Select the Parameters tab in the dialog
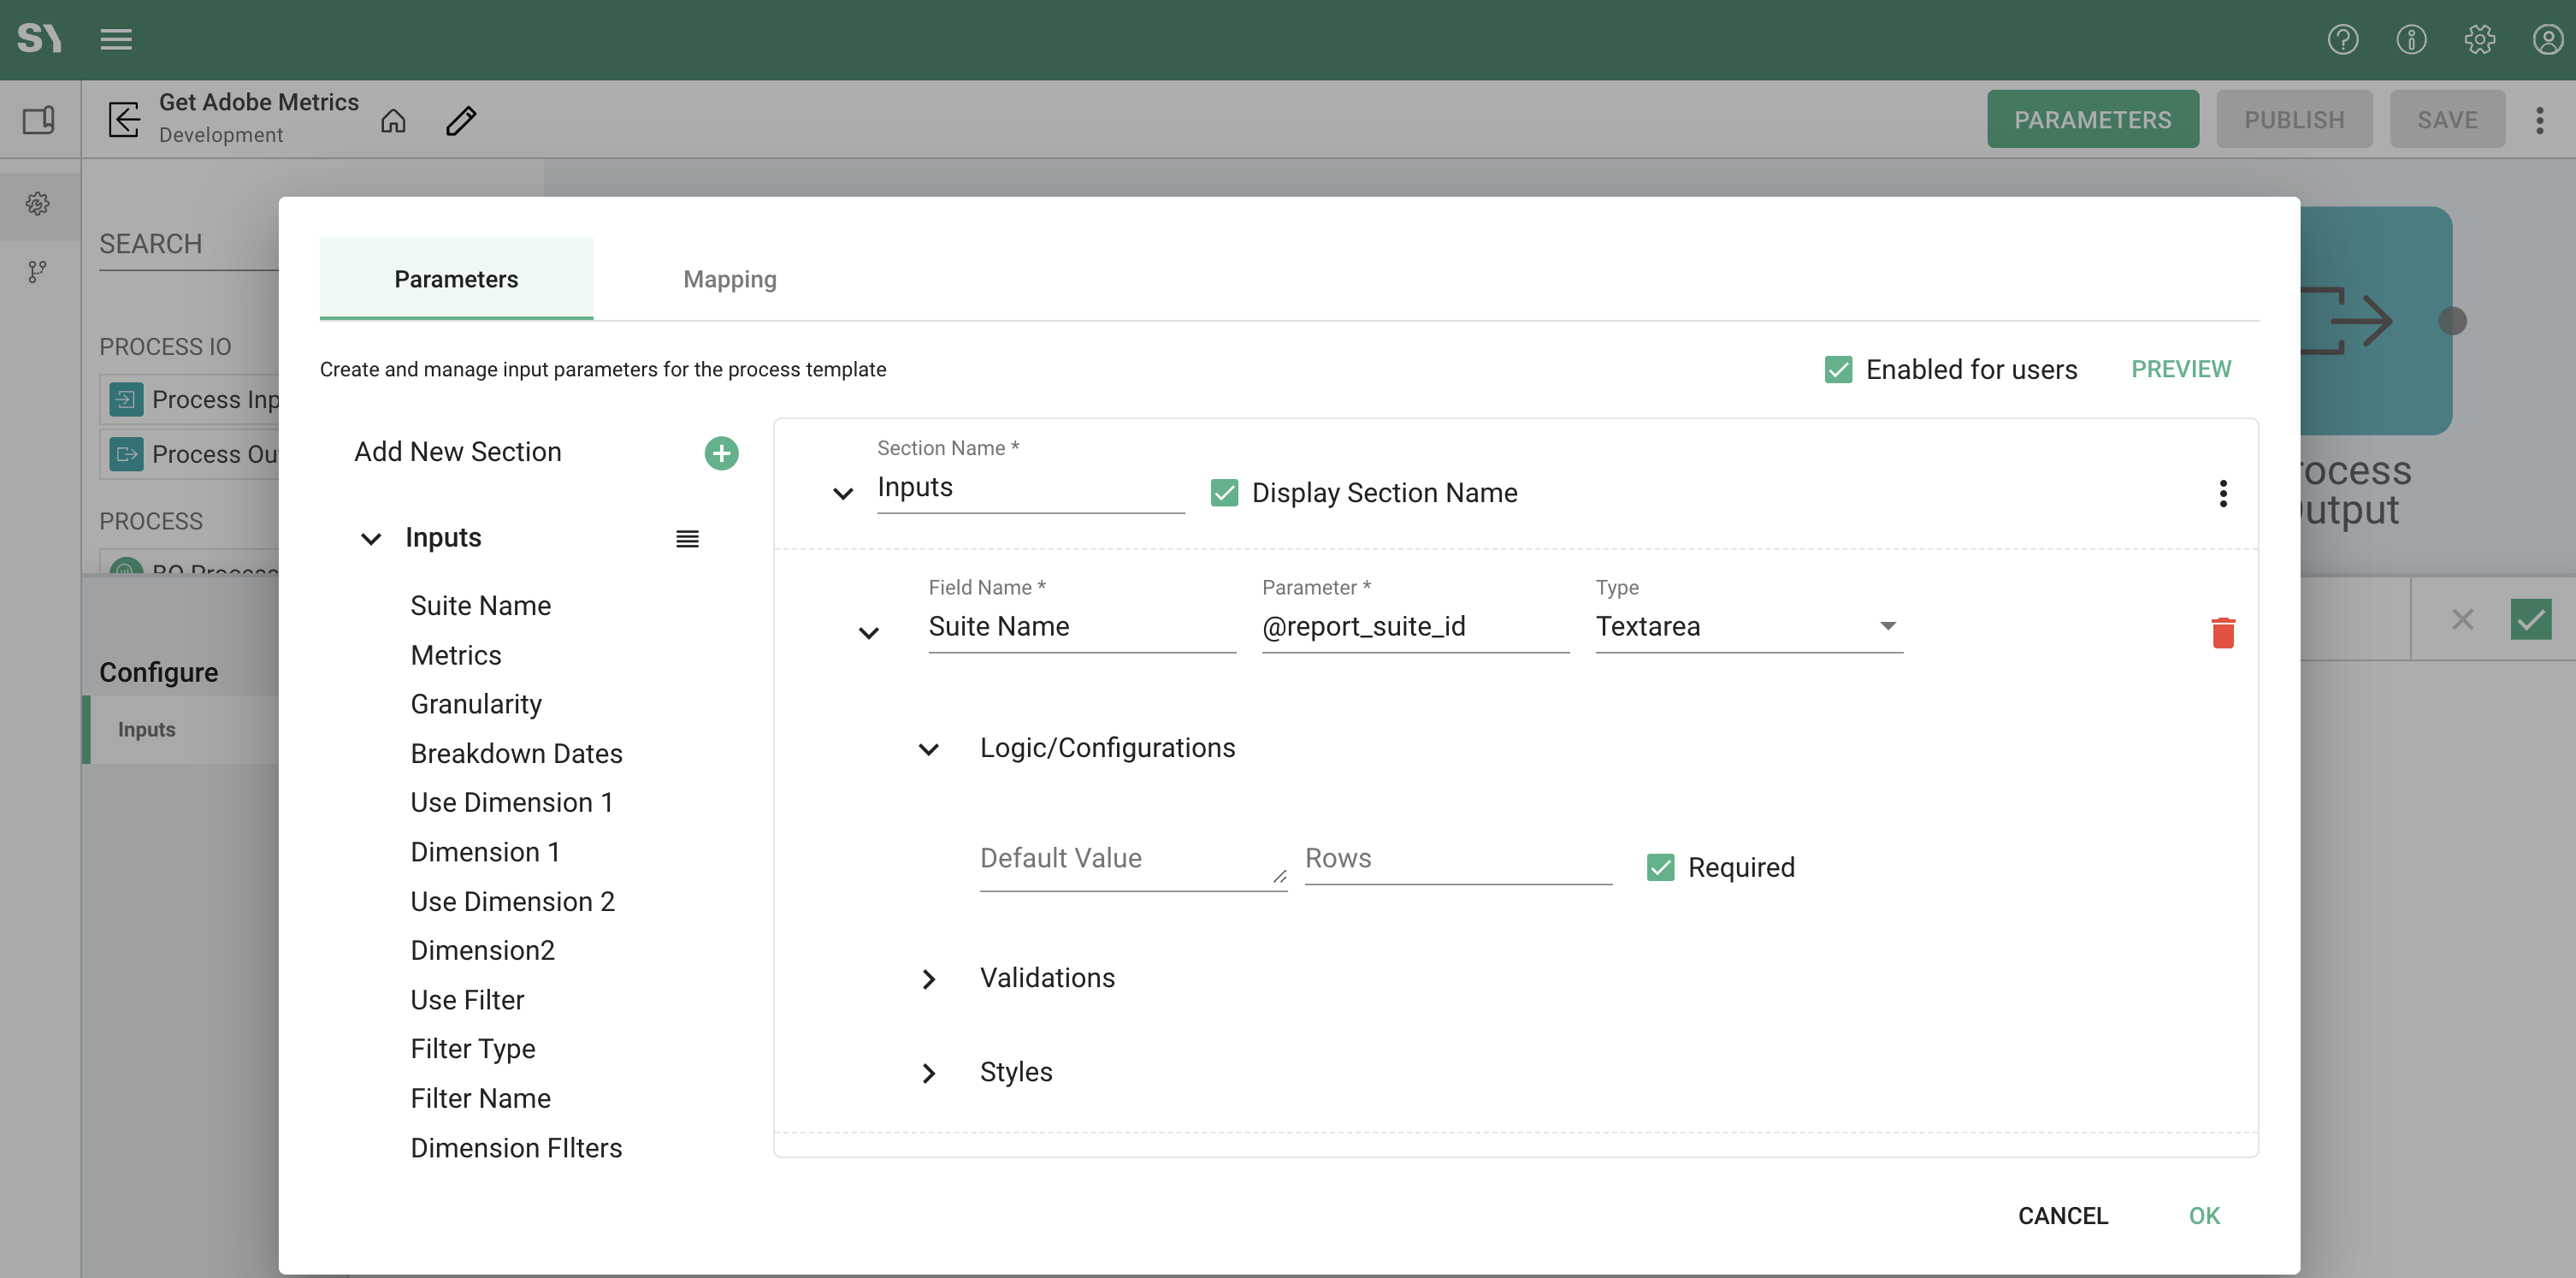 point(456,279)
